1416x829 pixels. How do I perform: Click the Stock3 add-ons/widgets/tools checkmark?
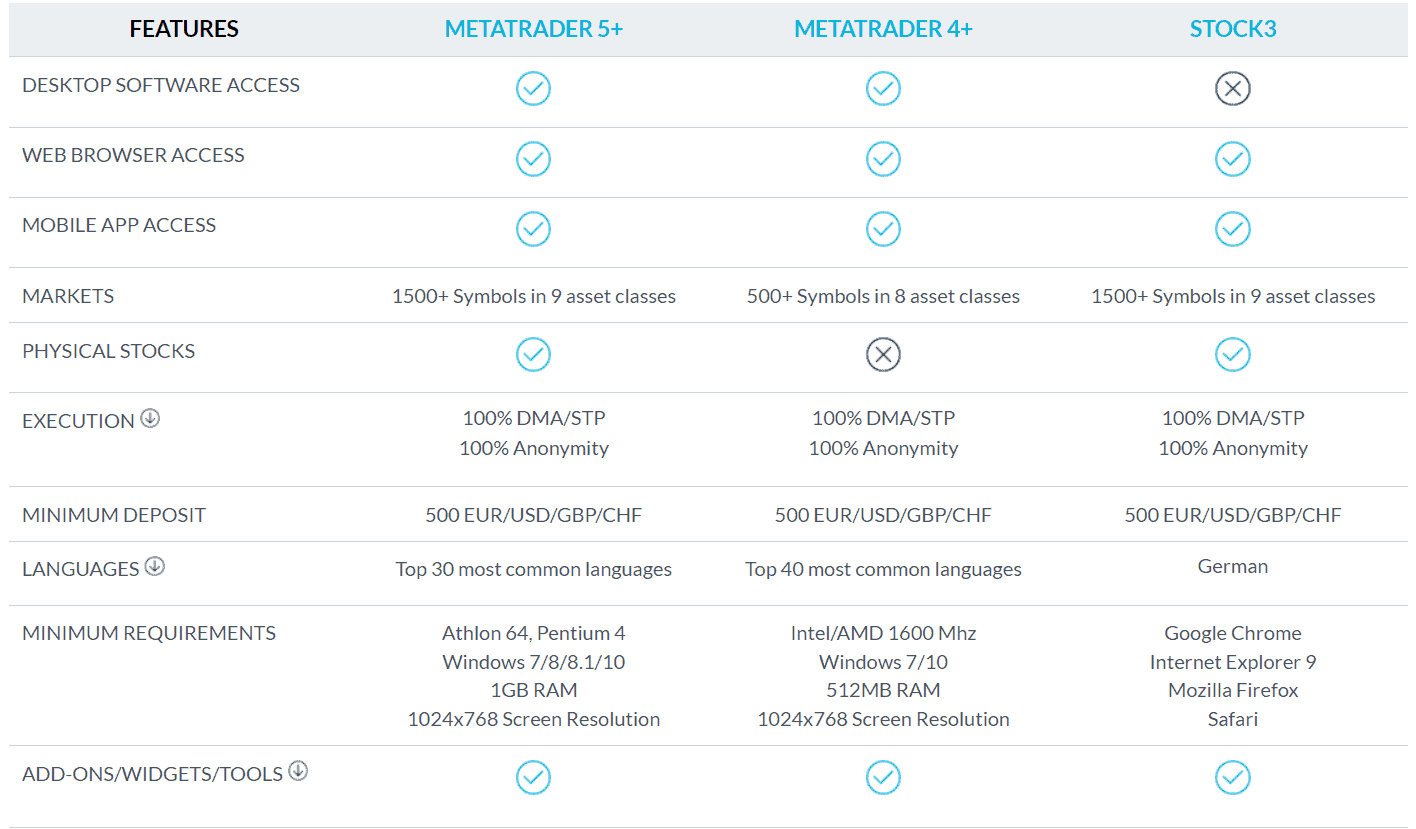(x=1233, y=777)
